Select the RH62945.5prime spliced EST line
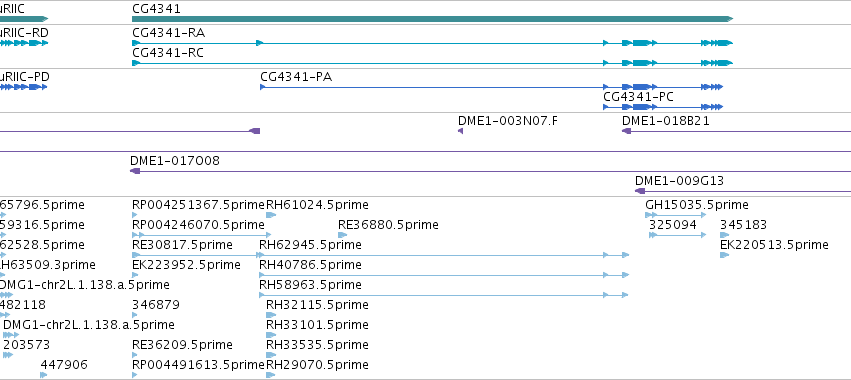This screenshot has width=851, height=380. point(444,255)
